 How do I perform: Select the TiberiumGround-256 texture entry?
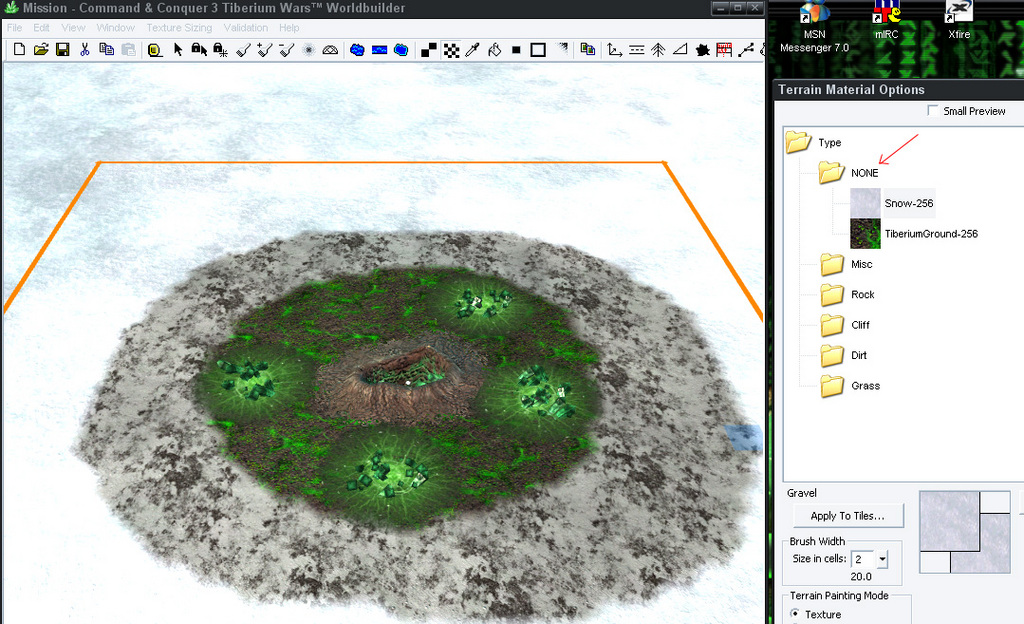pos(931,234)
